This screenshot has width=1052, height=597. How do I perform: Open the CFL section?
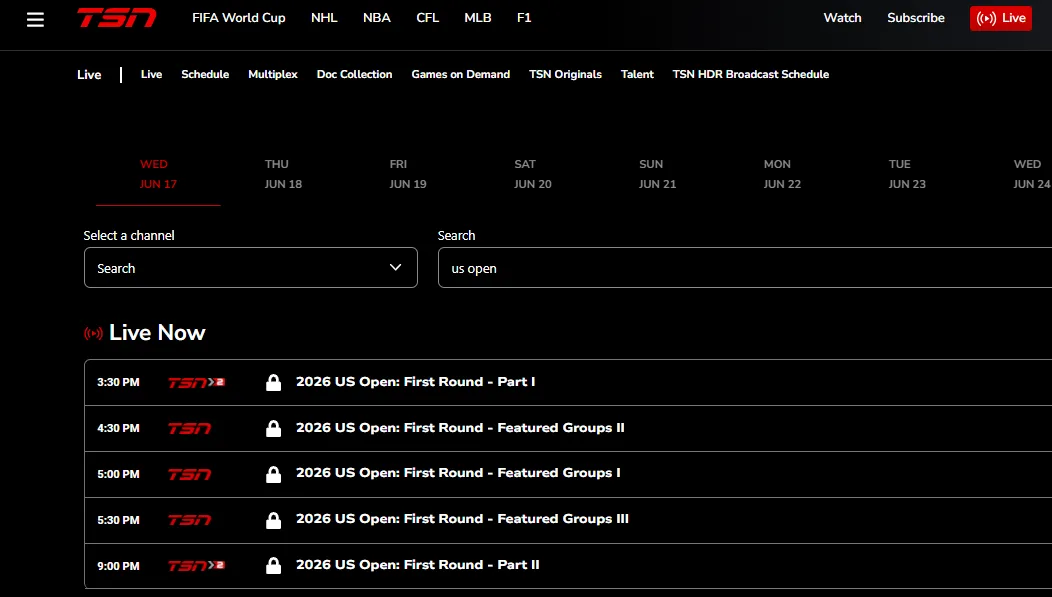427,18
